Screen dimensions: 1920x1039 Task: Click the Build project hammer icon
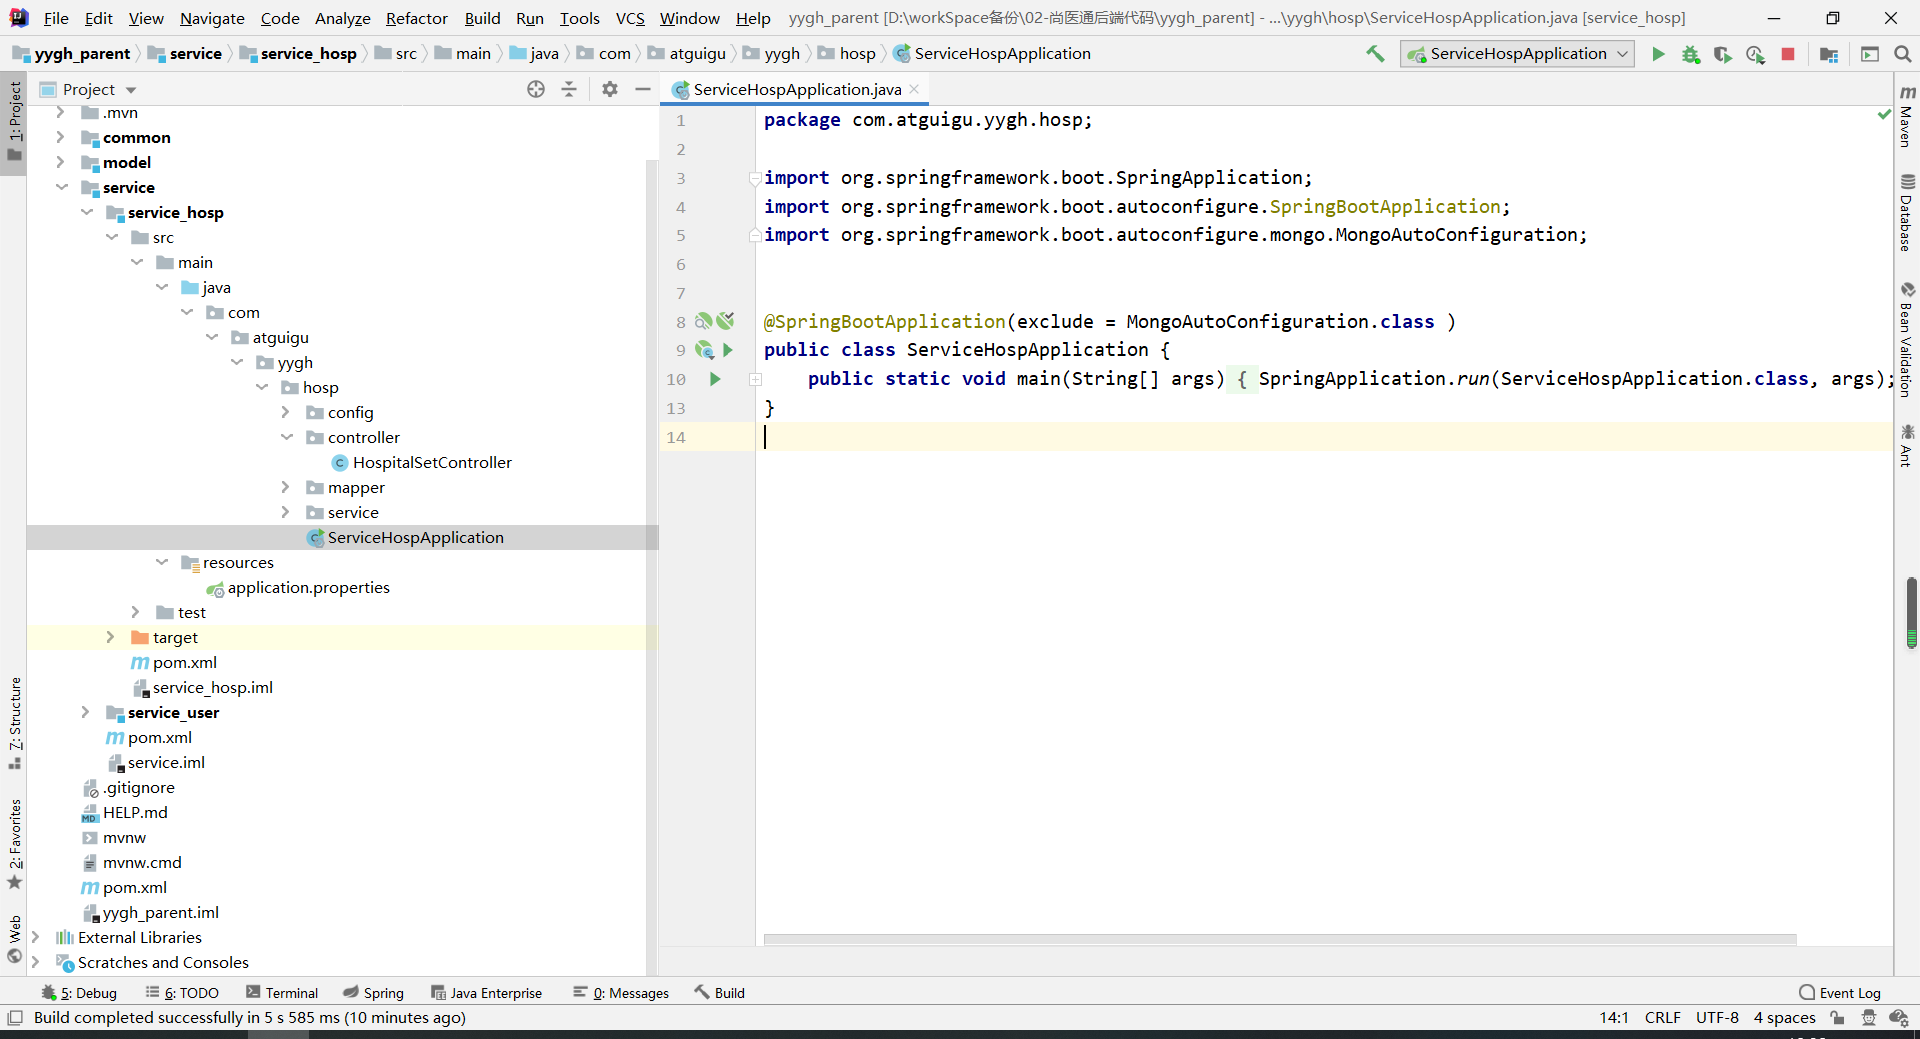pyautogui.click(x=1375, y=54)
